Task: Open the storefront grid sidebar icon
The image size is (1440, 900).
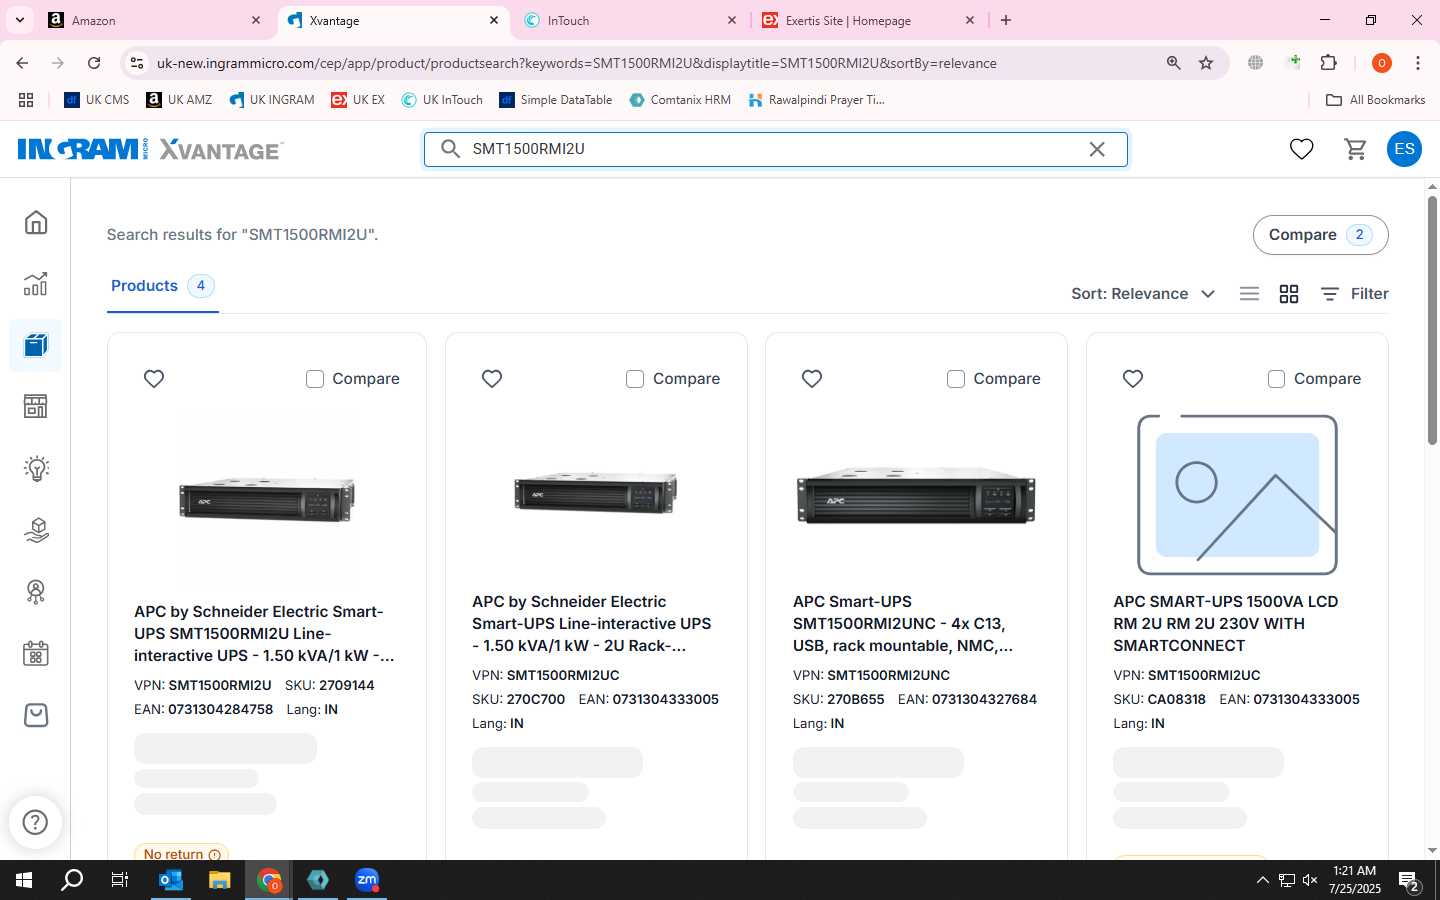Action: coord(36,407)
